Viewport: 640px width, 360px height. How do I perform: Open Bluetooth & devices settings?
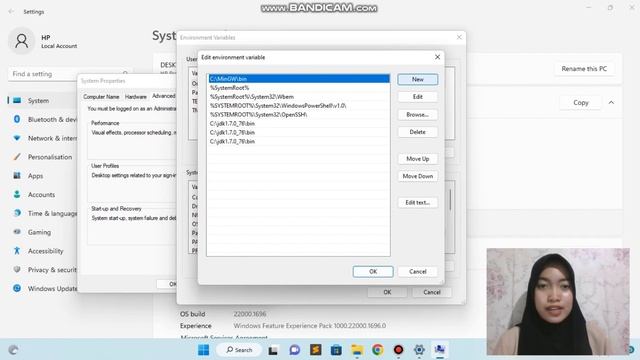pos(43,119)
